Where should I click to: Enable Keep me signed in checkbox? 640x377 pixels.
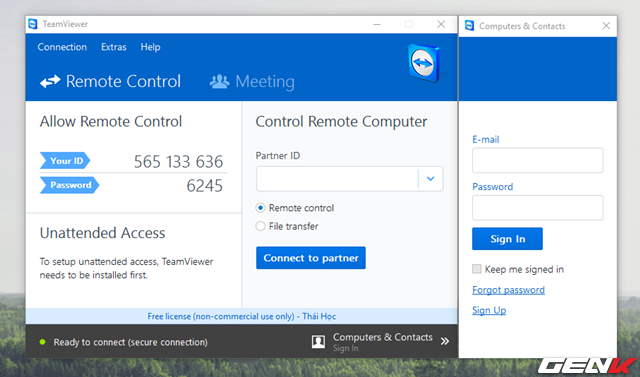476,269
